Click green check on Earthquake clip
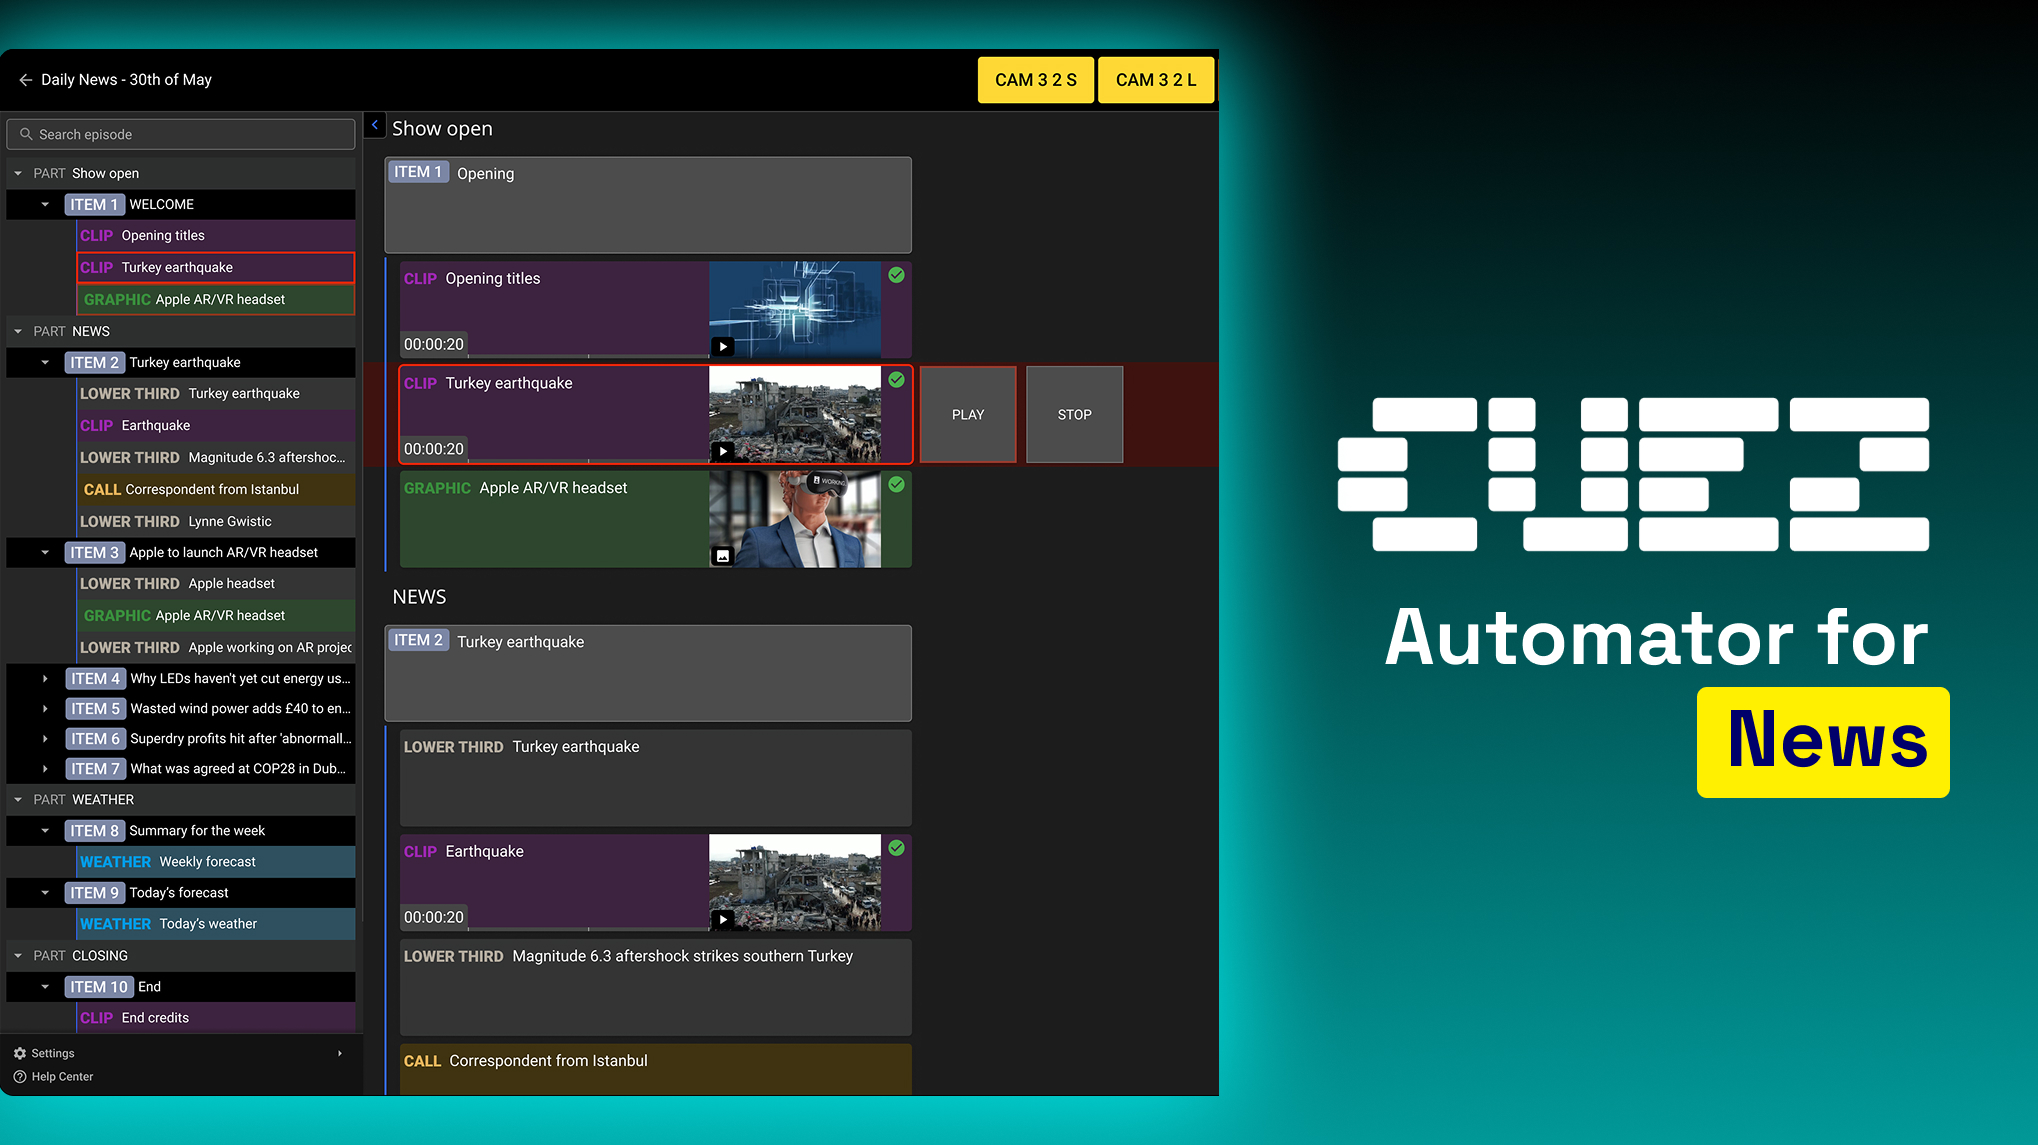The image size is (2038, 1145). click(x=897, y=848)
